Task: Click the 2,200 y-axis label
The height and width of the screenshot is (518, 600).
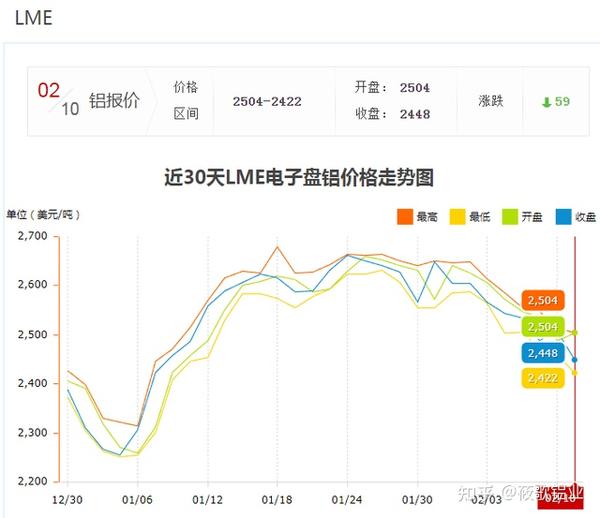Action: [33, 481]
